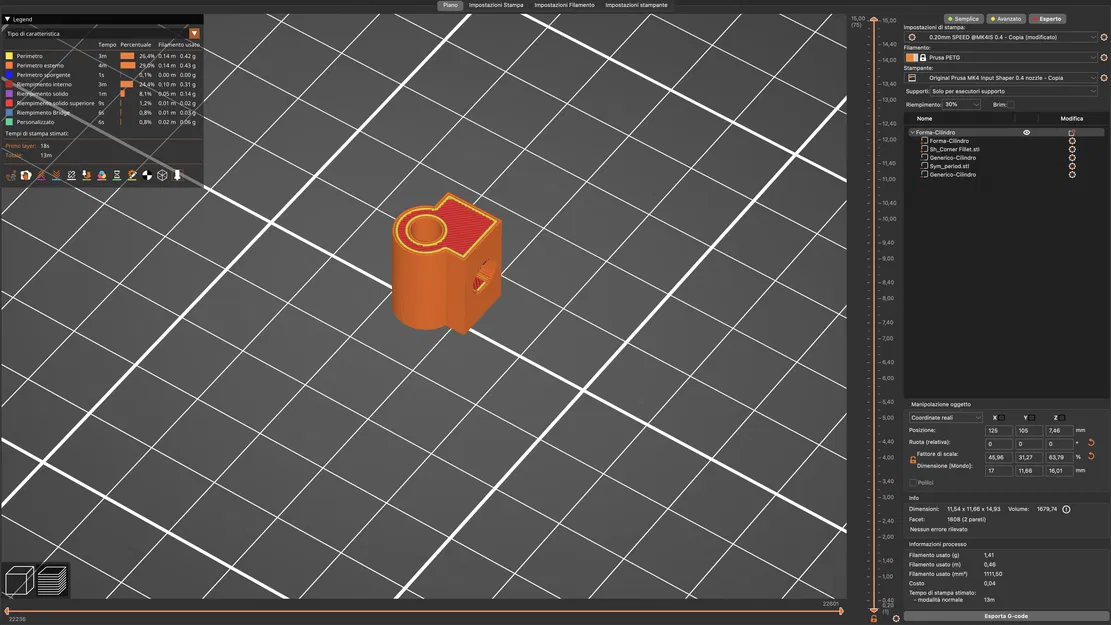Open filament settings gear next to Prusa PETG

[x=1103, y=57]
